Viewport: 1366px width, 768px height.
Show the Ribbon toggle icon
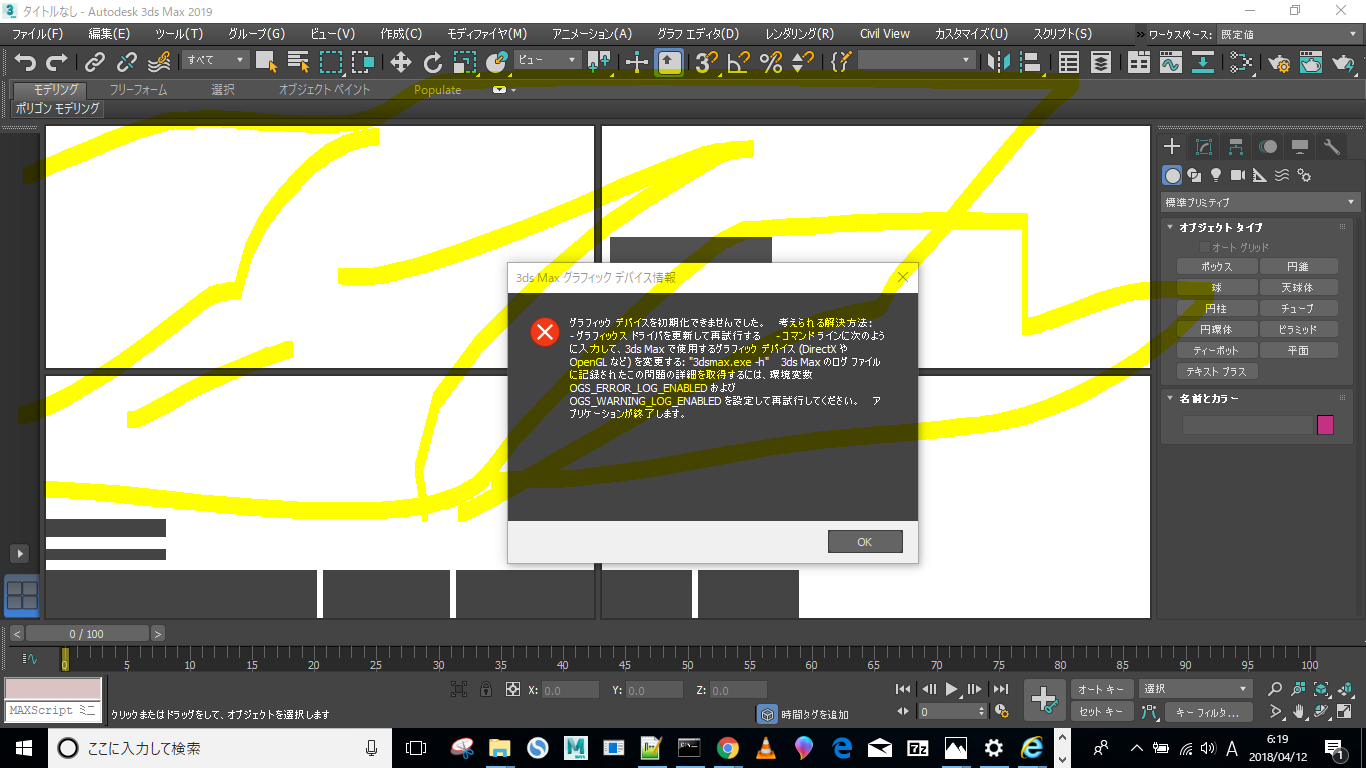tap(1139, 62)
